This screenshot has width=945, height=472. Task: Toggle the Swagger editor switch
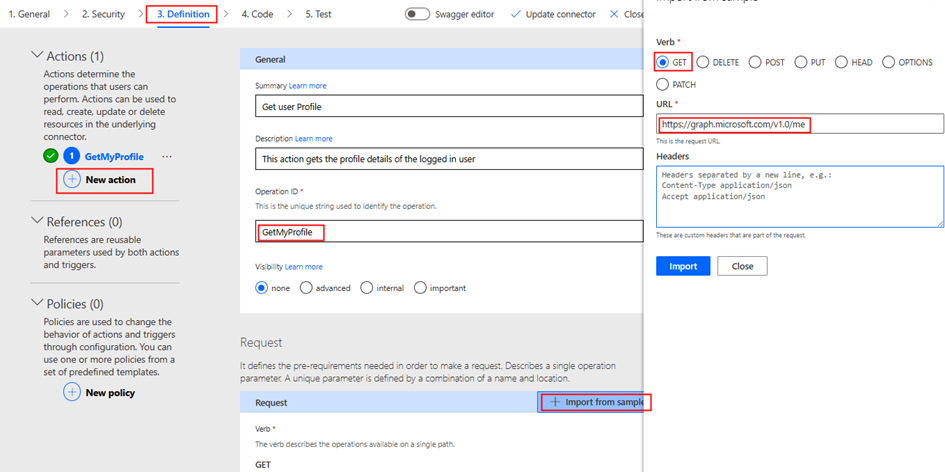(417, 14)
